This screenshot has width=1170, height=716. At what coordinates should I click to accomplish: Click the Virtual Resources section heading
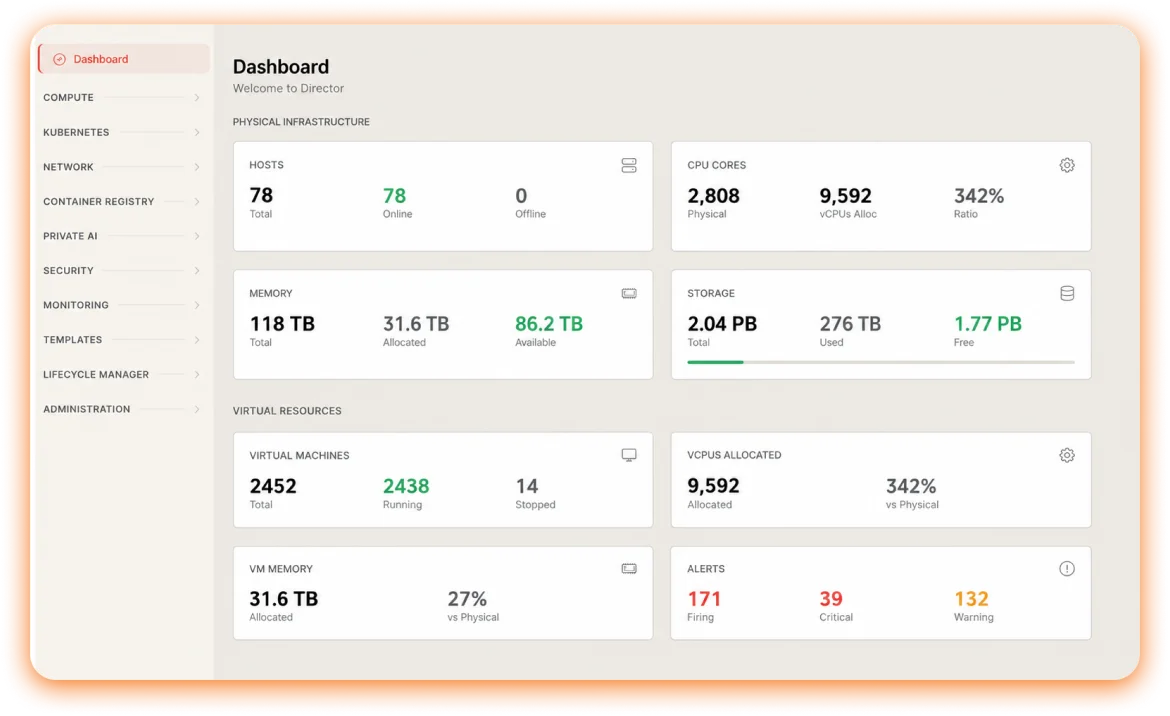(287, 411)
